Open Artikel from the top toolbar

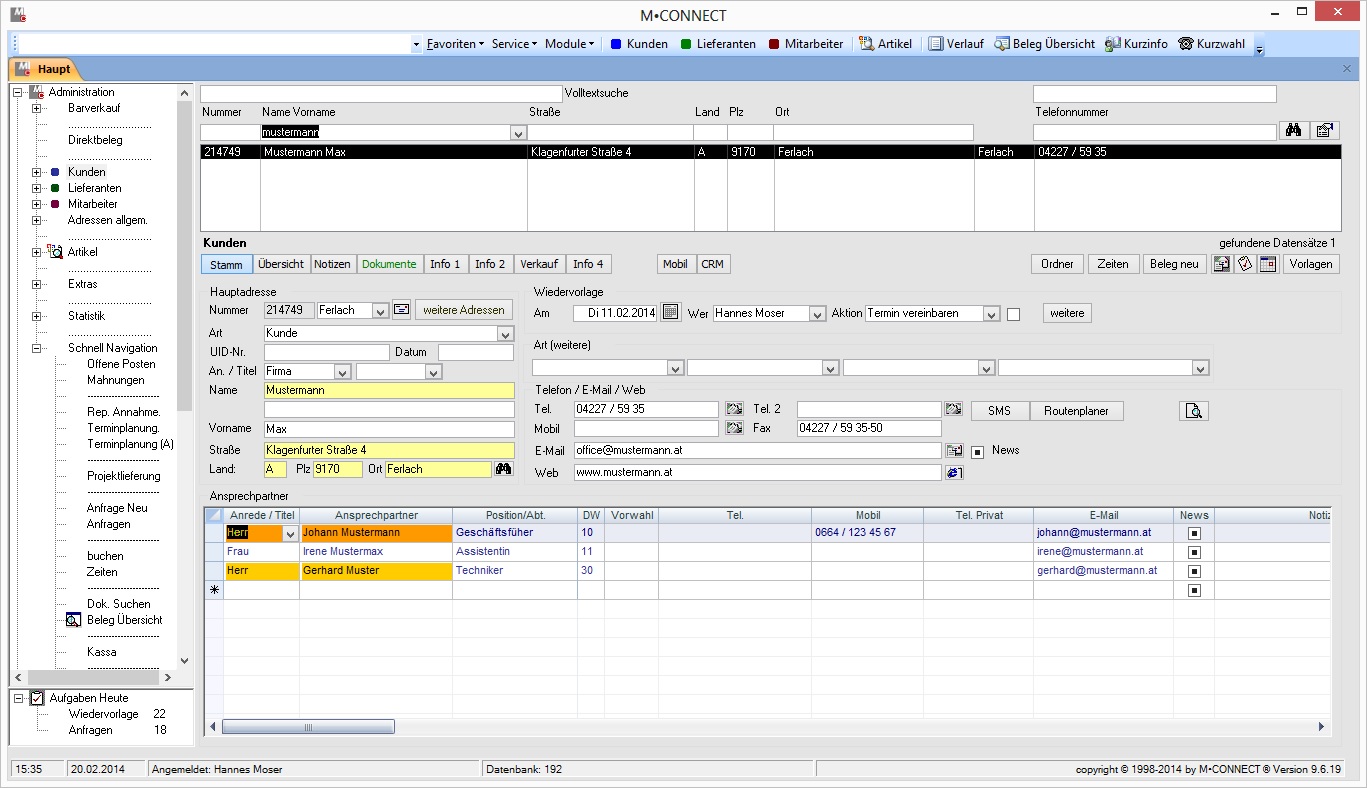pyautogui.click(x=886, y=44)
